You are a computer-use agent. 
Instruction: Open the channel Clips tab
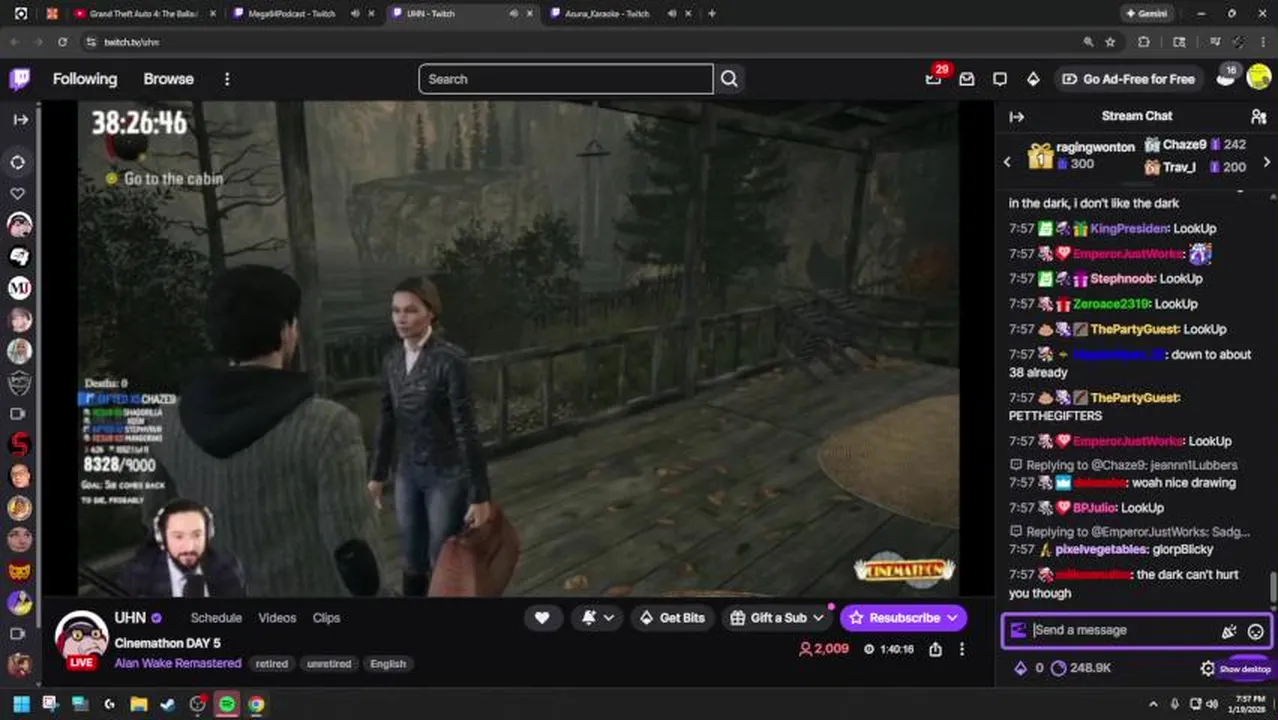[x=326, y=618]
